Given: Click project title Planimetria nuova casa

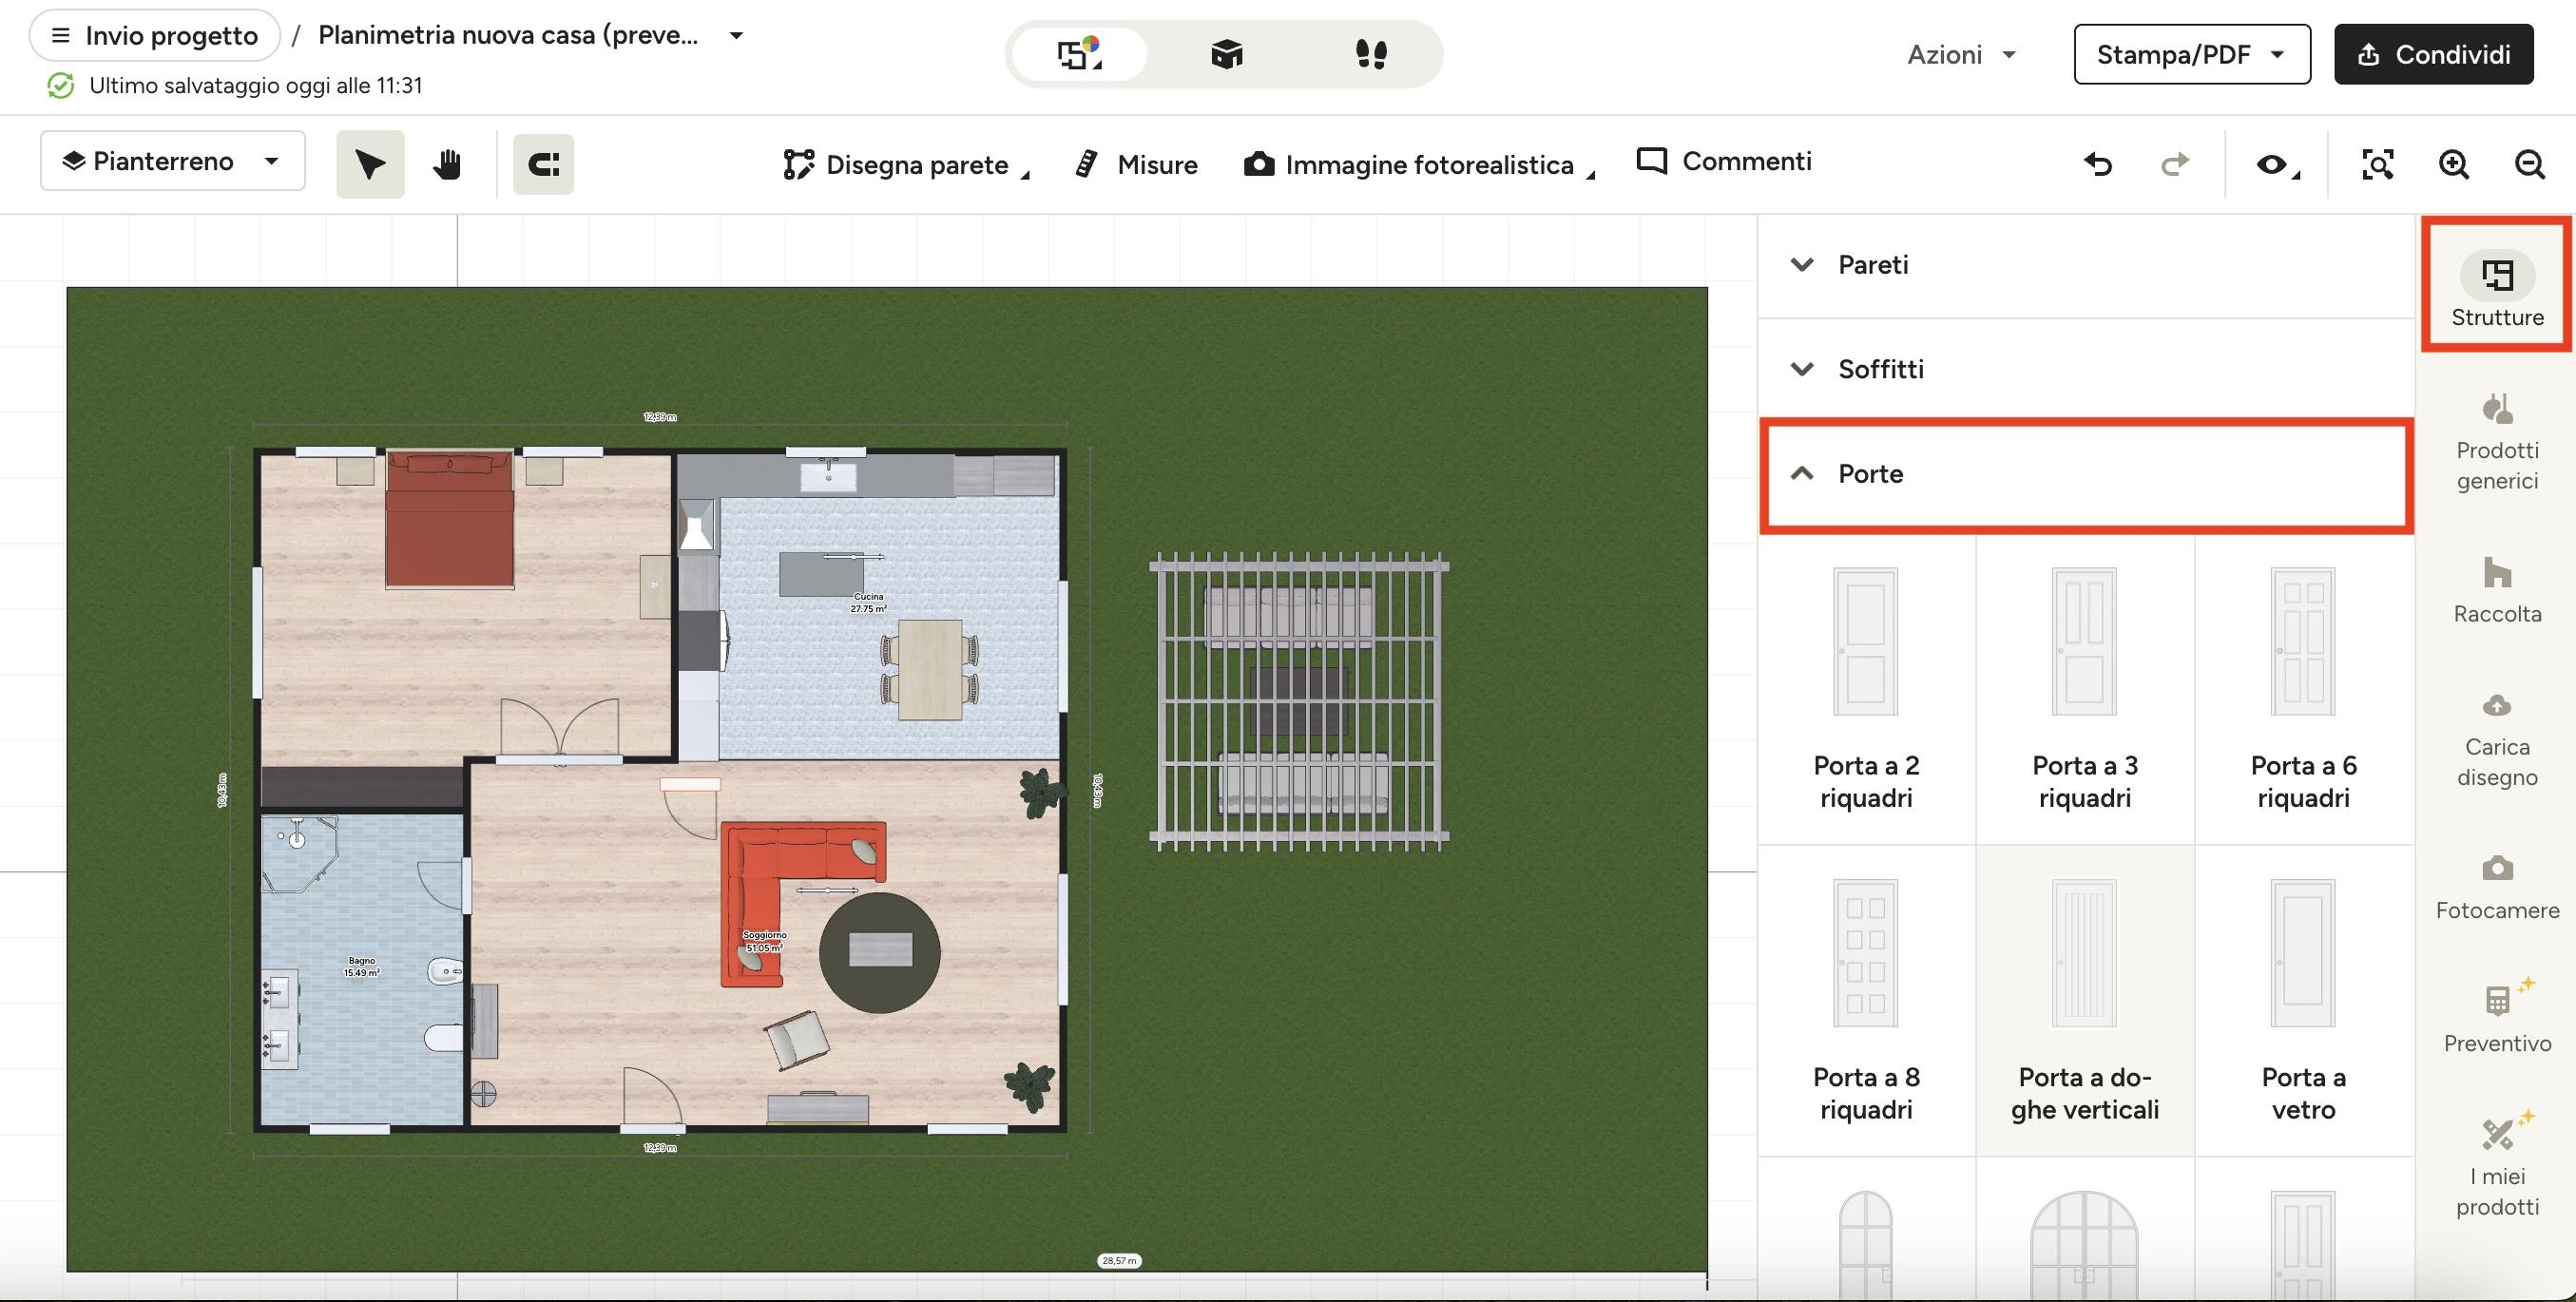Looking at the screenshot, I should (x=508, y=35).
